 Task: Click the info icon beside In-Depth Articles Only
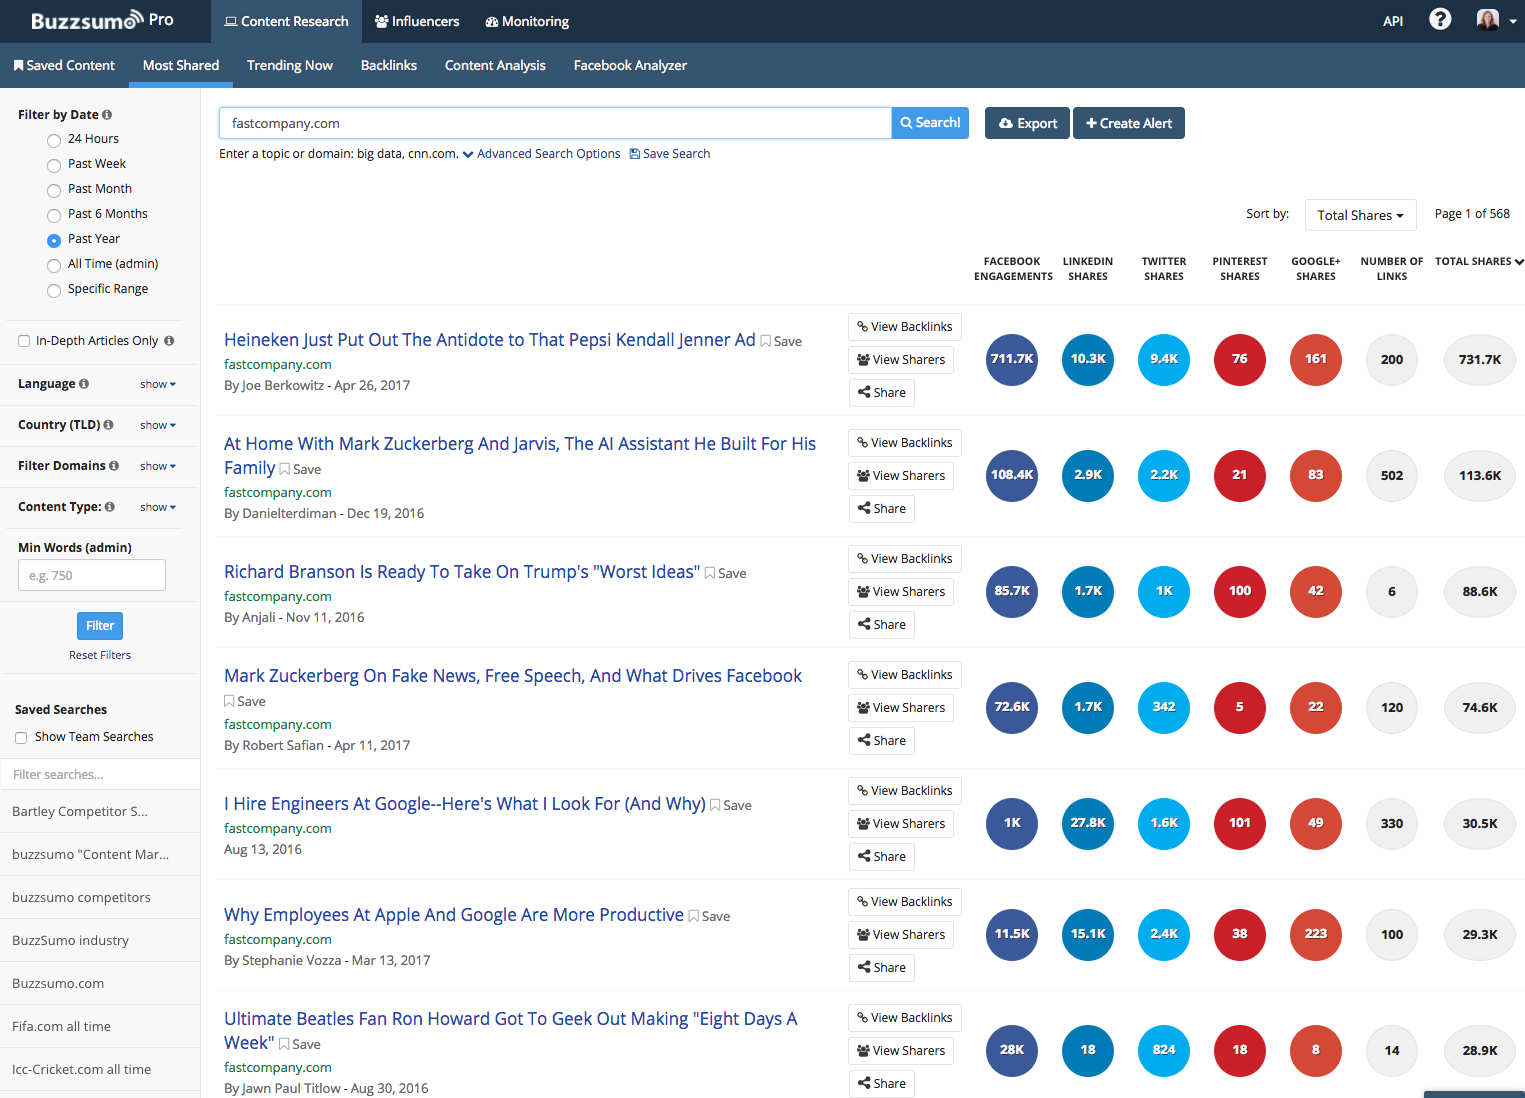point(169,341)
